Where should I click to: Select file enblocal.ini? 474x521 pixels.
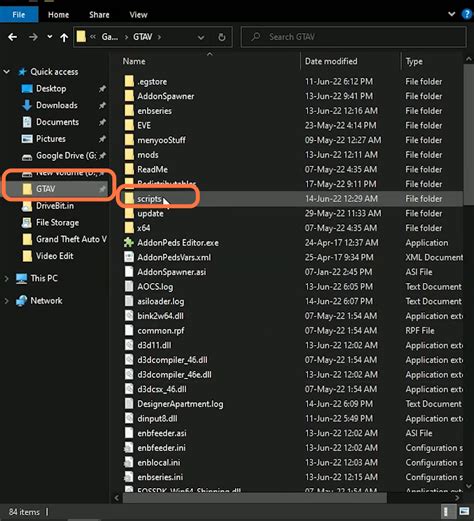tap(159, 463)
